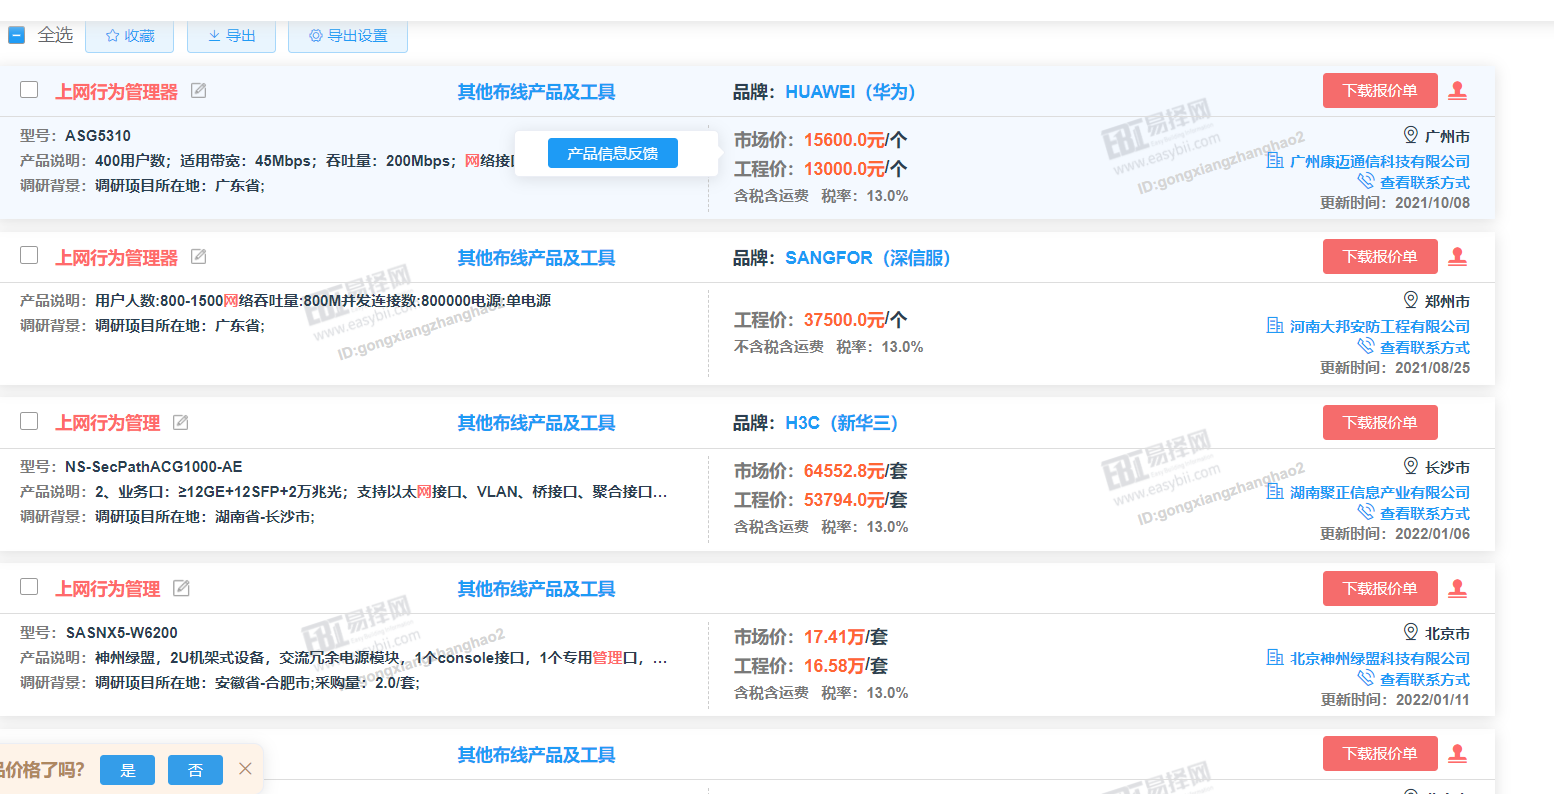
Task: Click building icon beside 广州康迈通信科技有限公司
Action: pyautogui.click(x=1275, y=160)
